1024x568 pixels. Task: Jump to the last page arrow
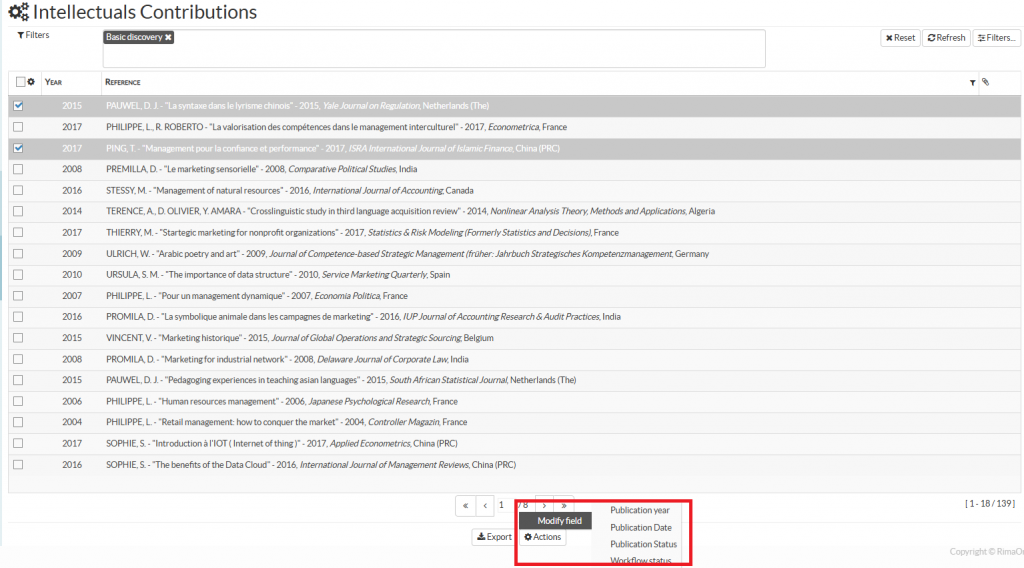pos(564,506)
